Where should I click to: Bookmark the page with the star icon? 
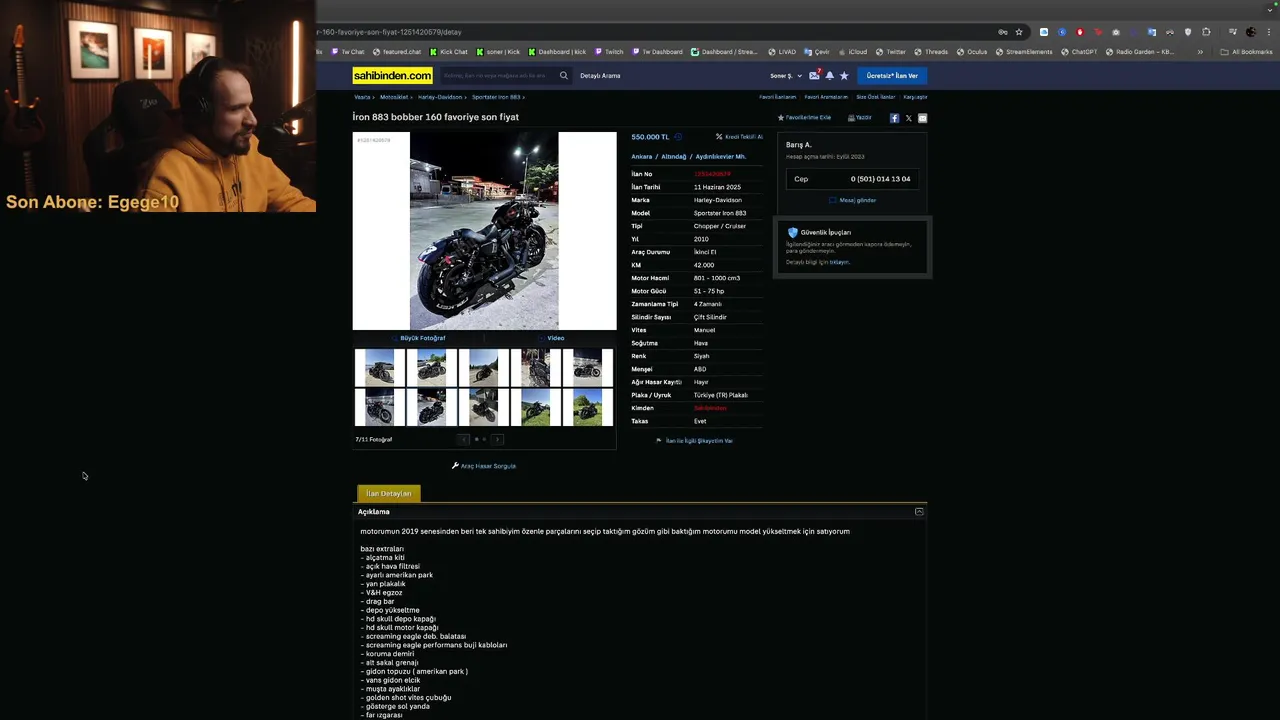tap(1019, 32)
